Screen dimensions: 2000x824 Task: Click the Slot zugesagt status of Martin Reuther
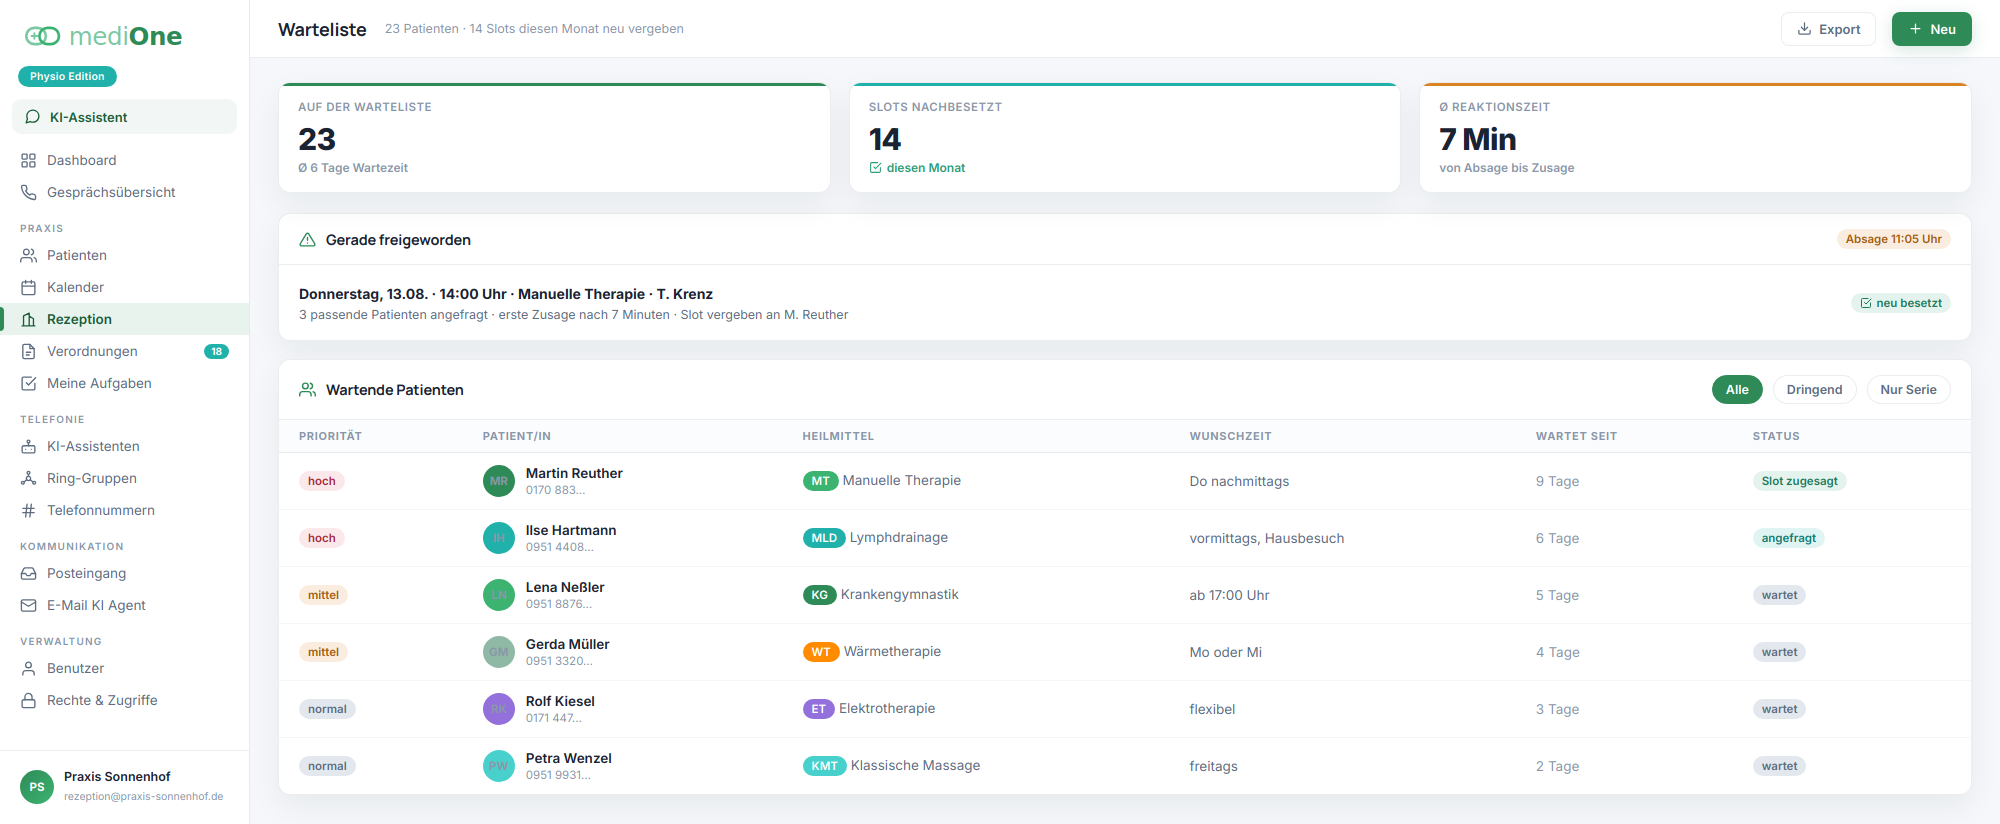1800,481
